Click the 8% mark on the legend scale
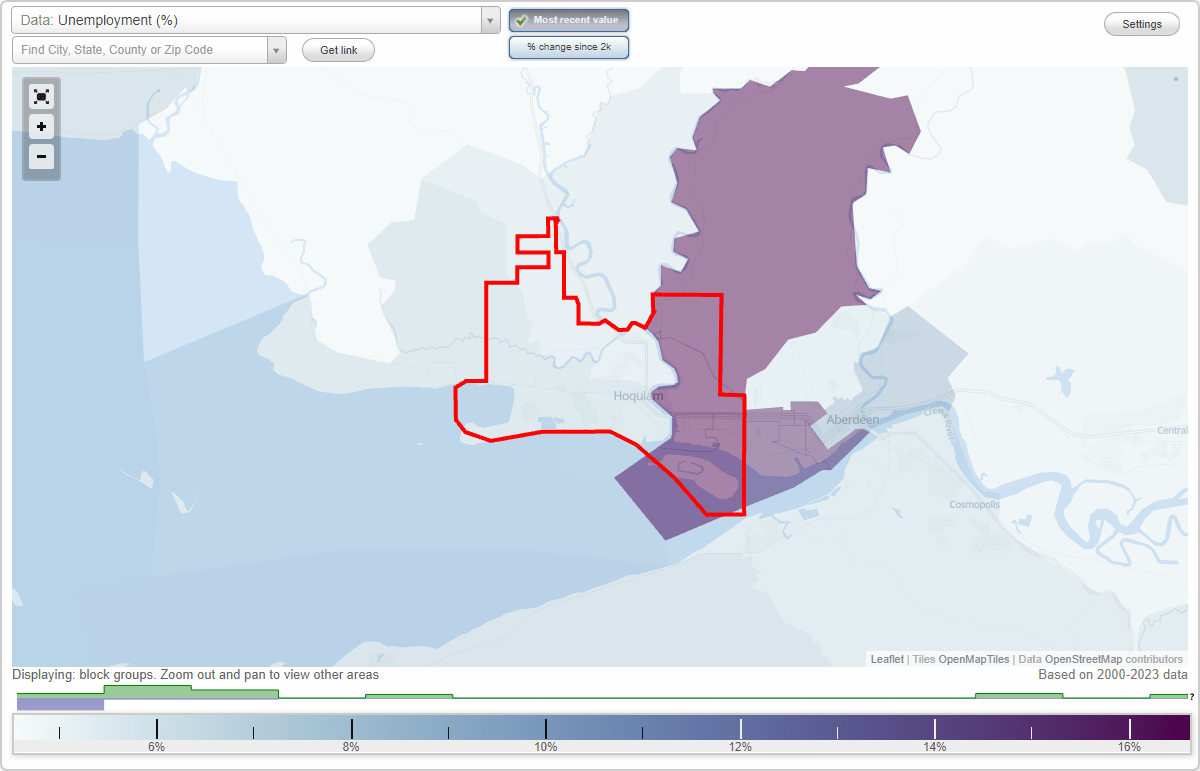The width and height of the screenshot is (1200, 771). pyautogui.click(x=351, y=747)
